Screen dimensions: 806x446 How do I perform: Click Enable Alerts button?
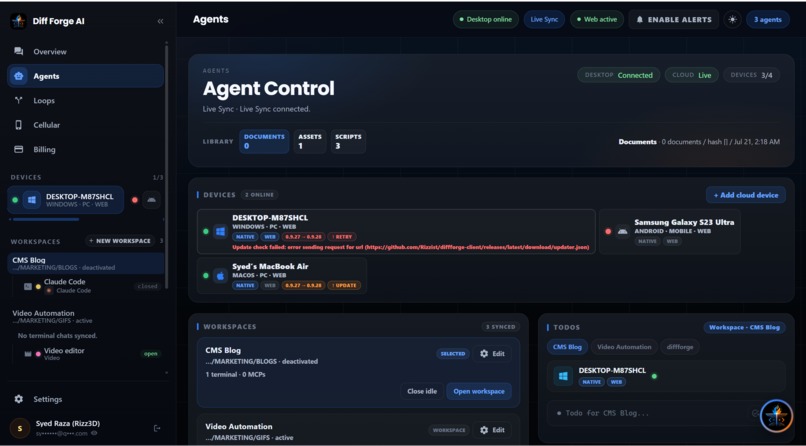click(673, 20)
